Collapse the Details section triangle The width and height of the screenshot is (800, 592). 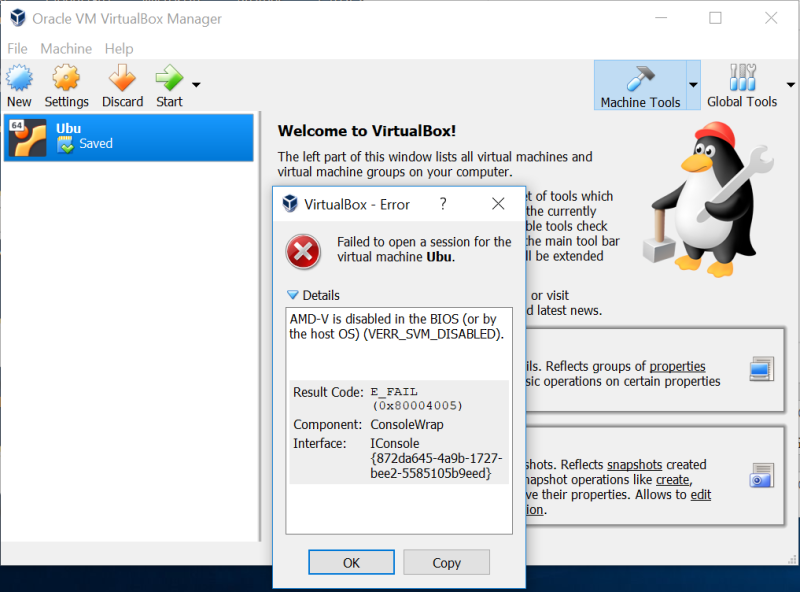(x=292, y=295)
